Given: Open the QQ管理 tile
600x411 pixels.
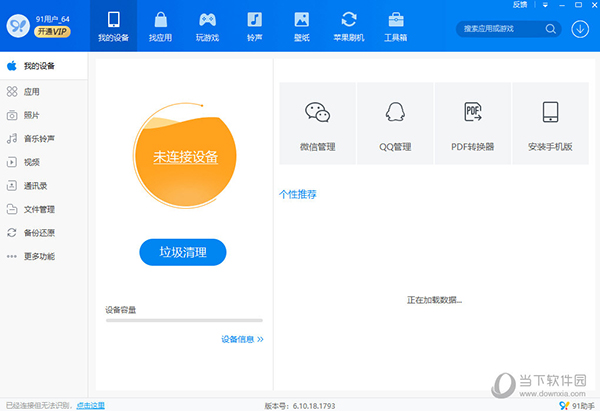Looking at the screenshot, I should pyautogui.click(x=395, y=123).
